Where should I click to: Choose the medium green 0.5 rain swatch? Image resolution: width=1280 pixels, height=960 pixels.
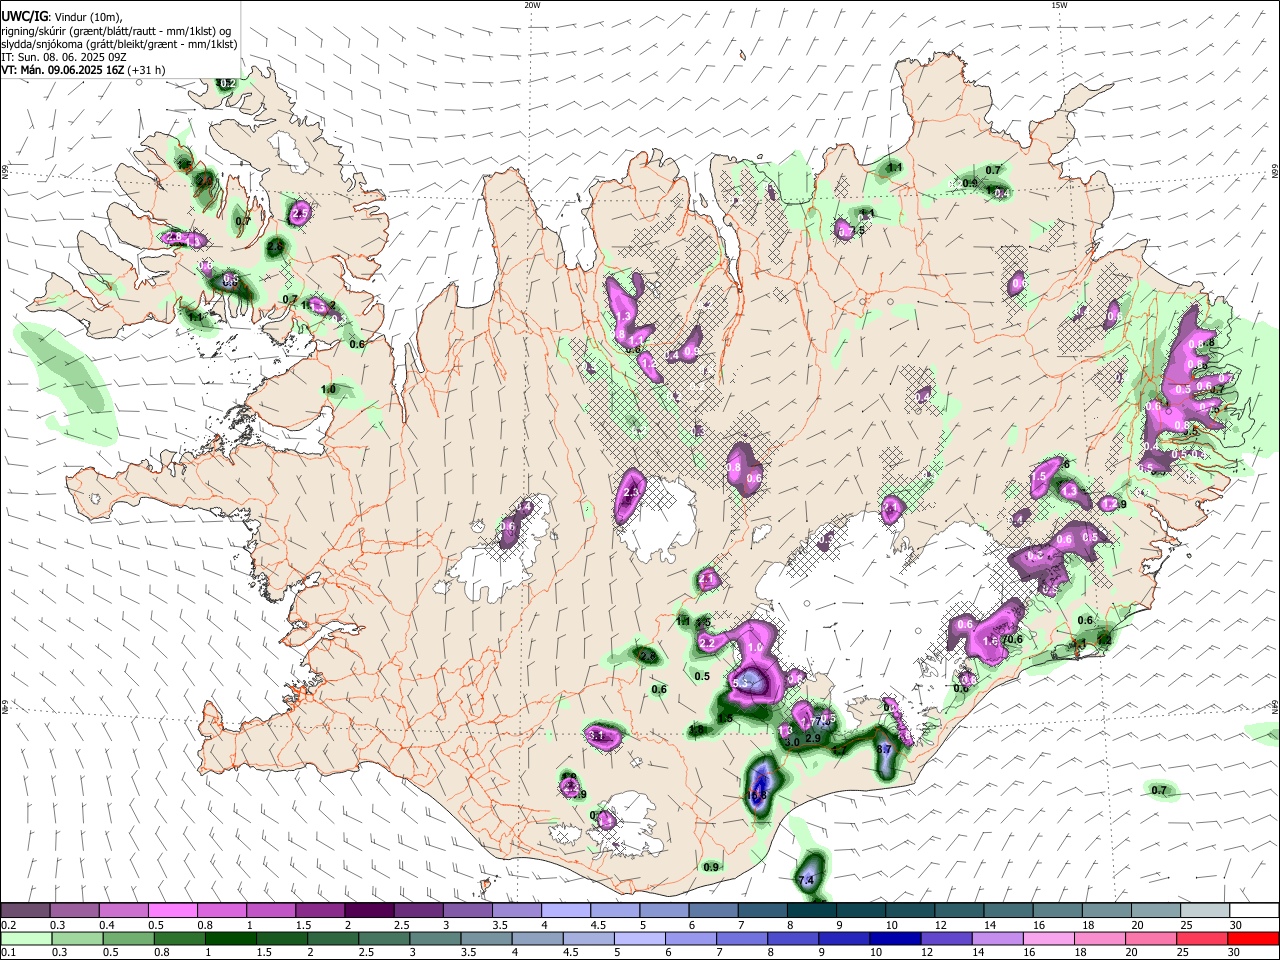tap(129, 938)
